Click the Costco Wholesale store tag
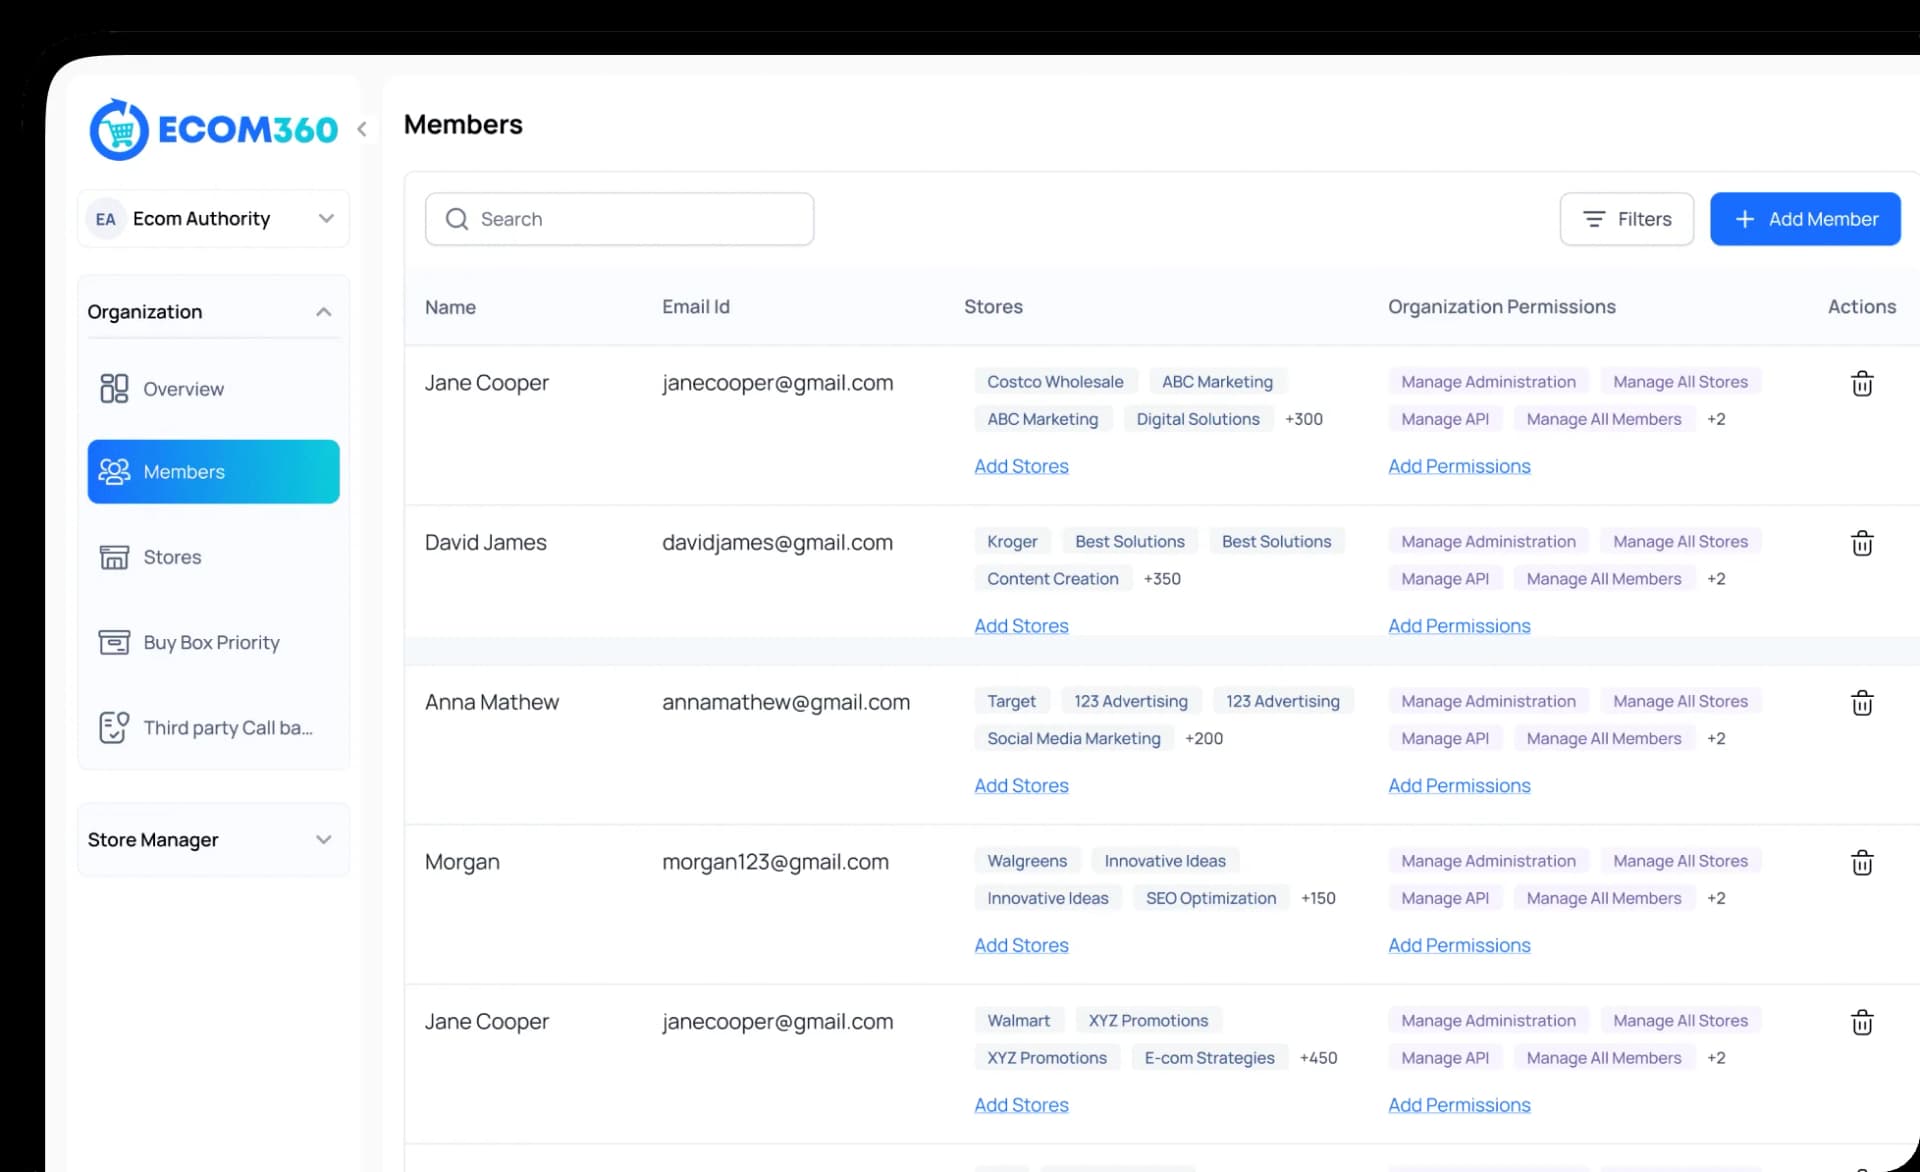 coord(1055,381)
